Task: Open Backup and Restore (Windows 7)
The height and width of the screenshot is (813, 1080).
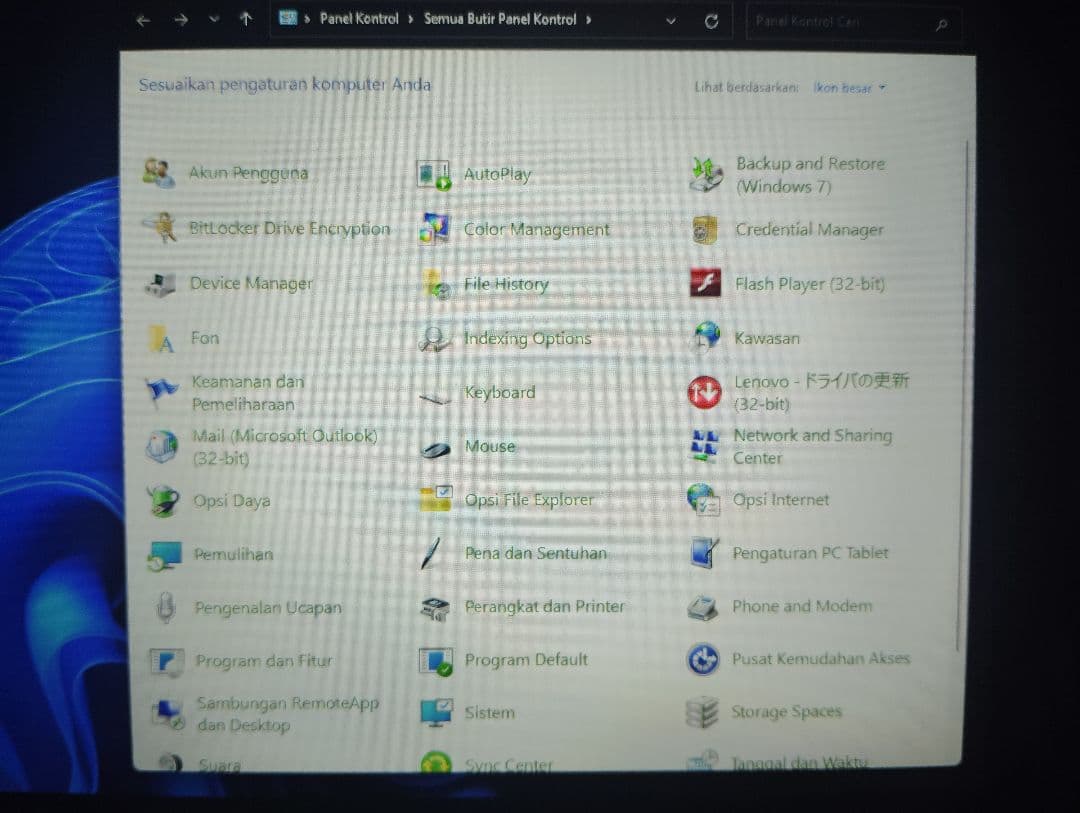Action: tap(810, 174)
